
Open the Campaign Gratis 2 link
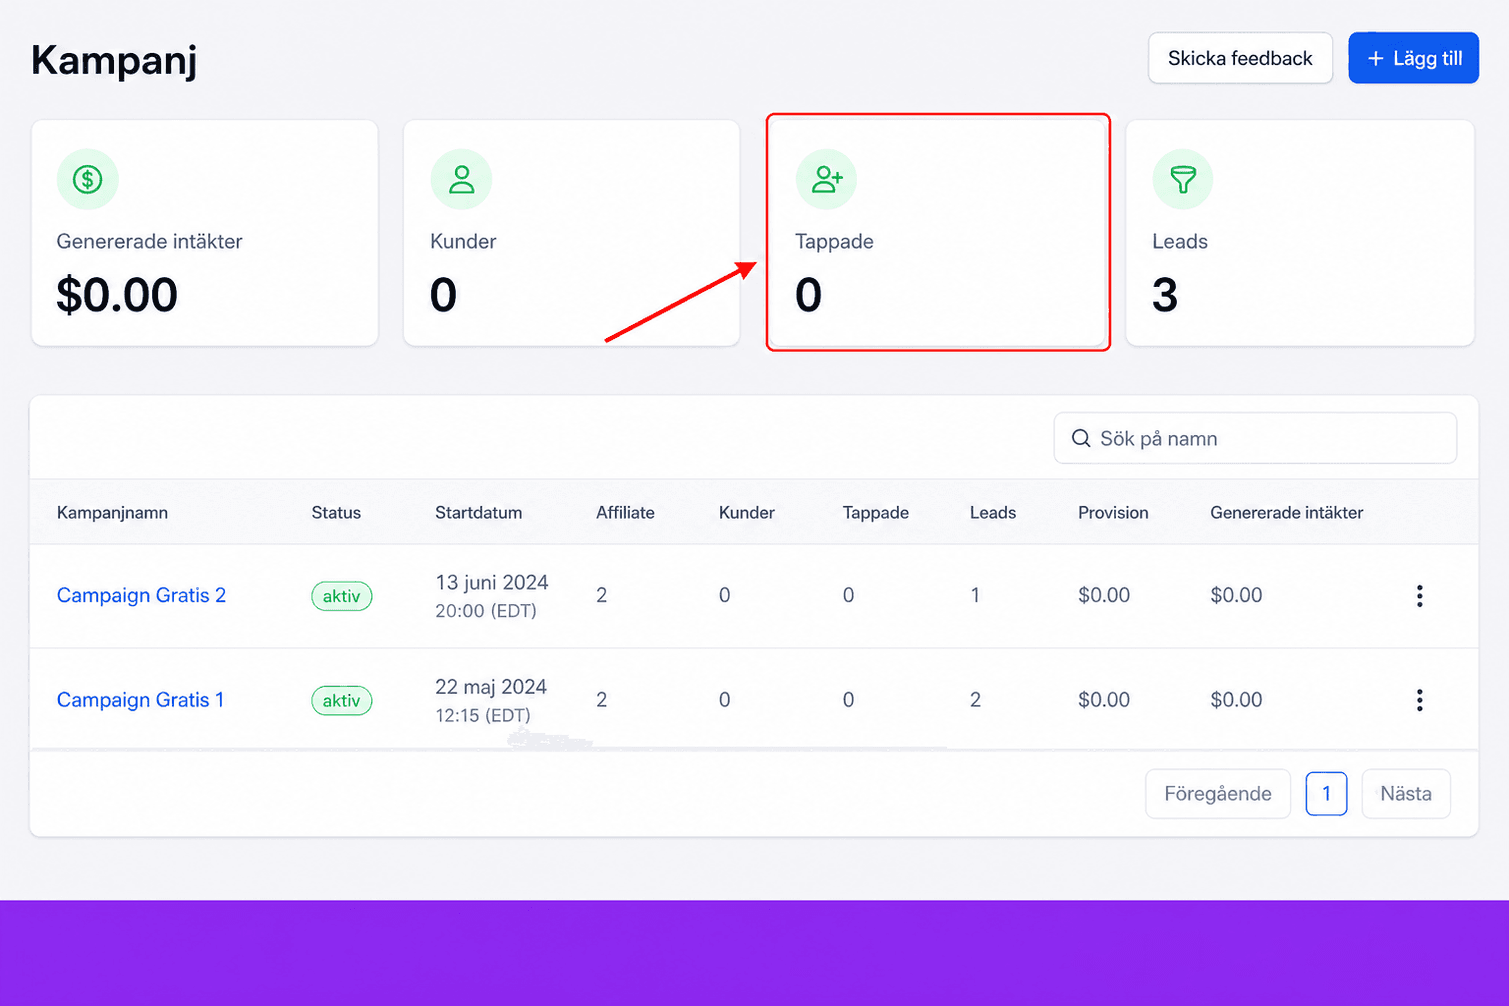[141, 596]
